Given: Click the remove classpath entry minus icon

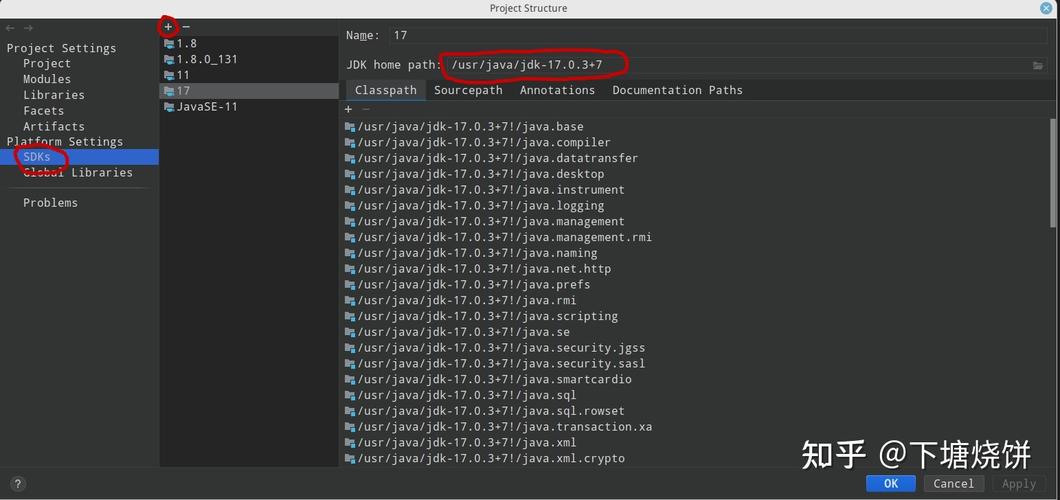Looking at the screenshot, I should tap(366, 109).
